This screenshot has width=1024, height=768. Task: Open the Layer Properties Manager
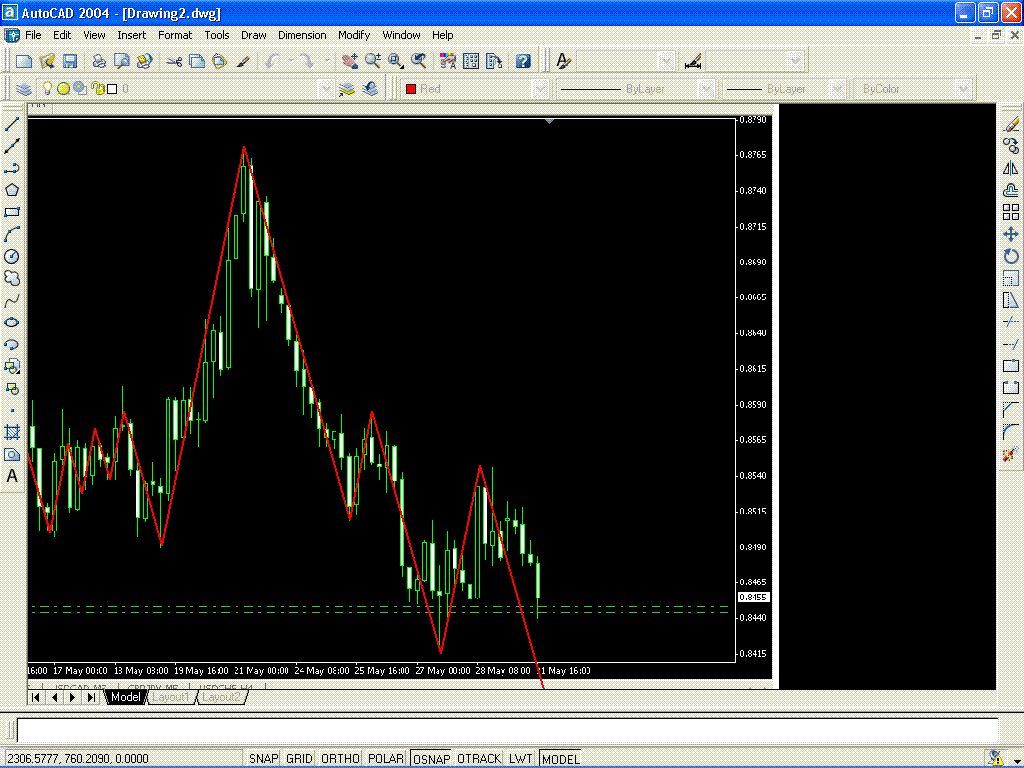pyautogui.click(x=24, y=89)
